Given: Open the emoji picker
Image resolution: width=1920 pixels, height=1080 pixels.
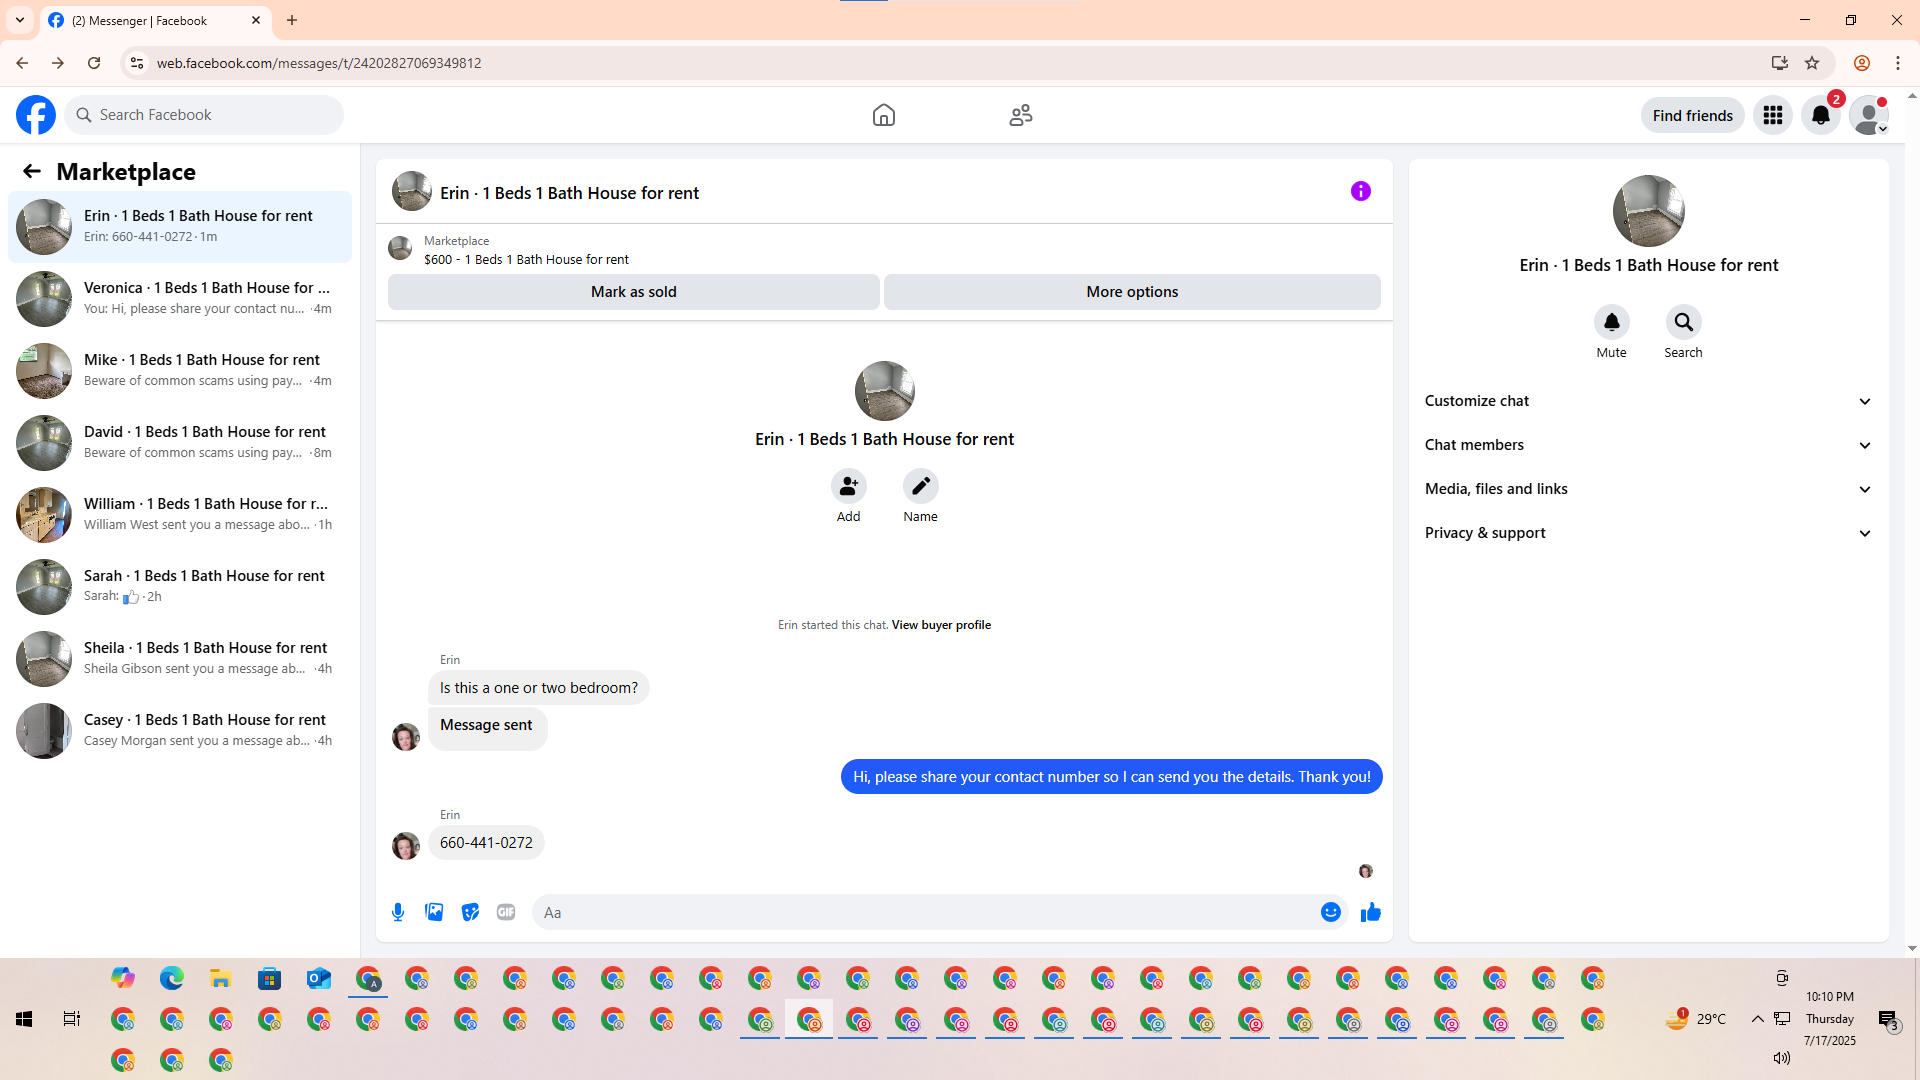Looking at the screenshot, I should point(1331,912).
